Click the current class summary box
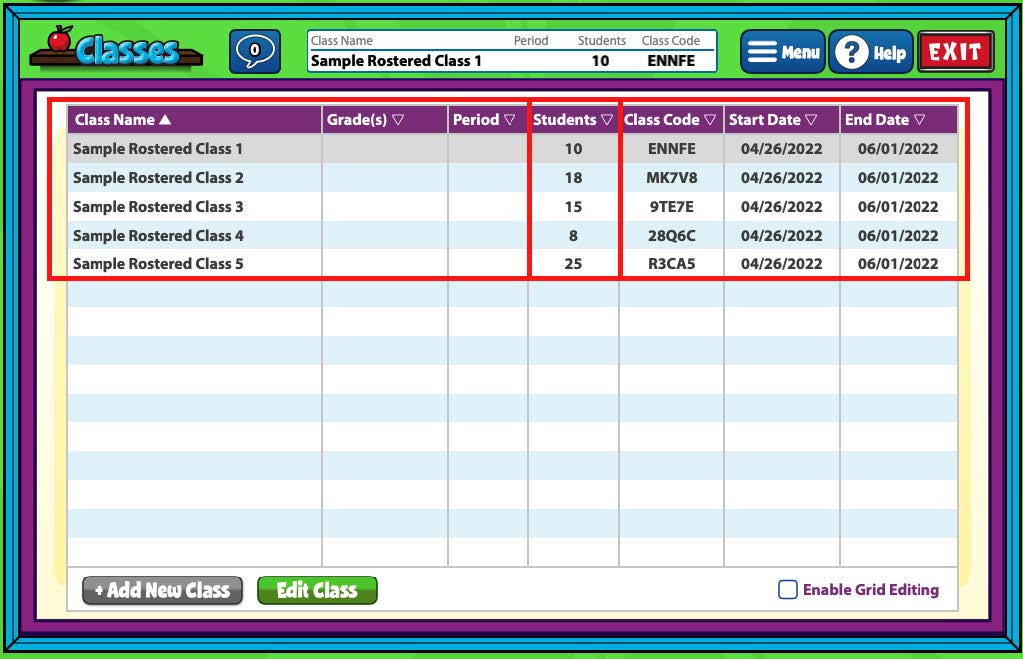This screenshot has height=659, width=1023. point(512,51)
